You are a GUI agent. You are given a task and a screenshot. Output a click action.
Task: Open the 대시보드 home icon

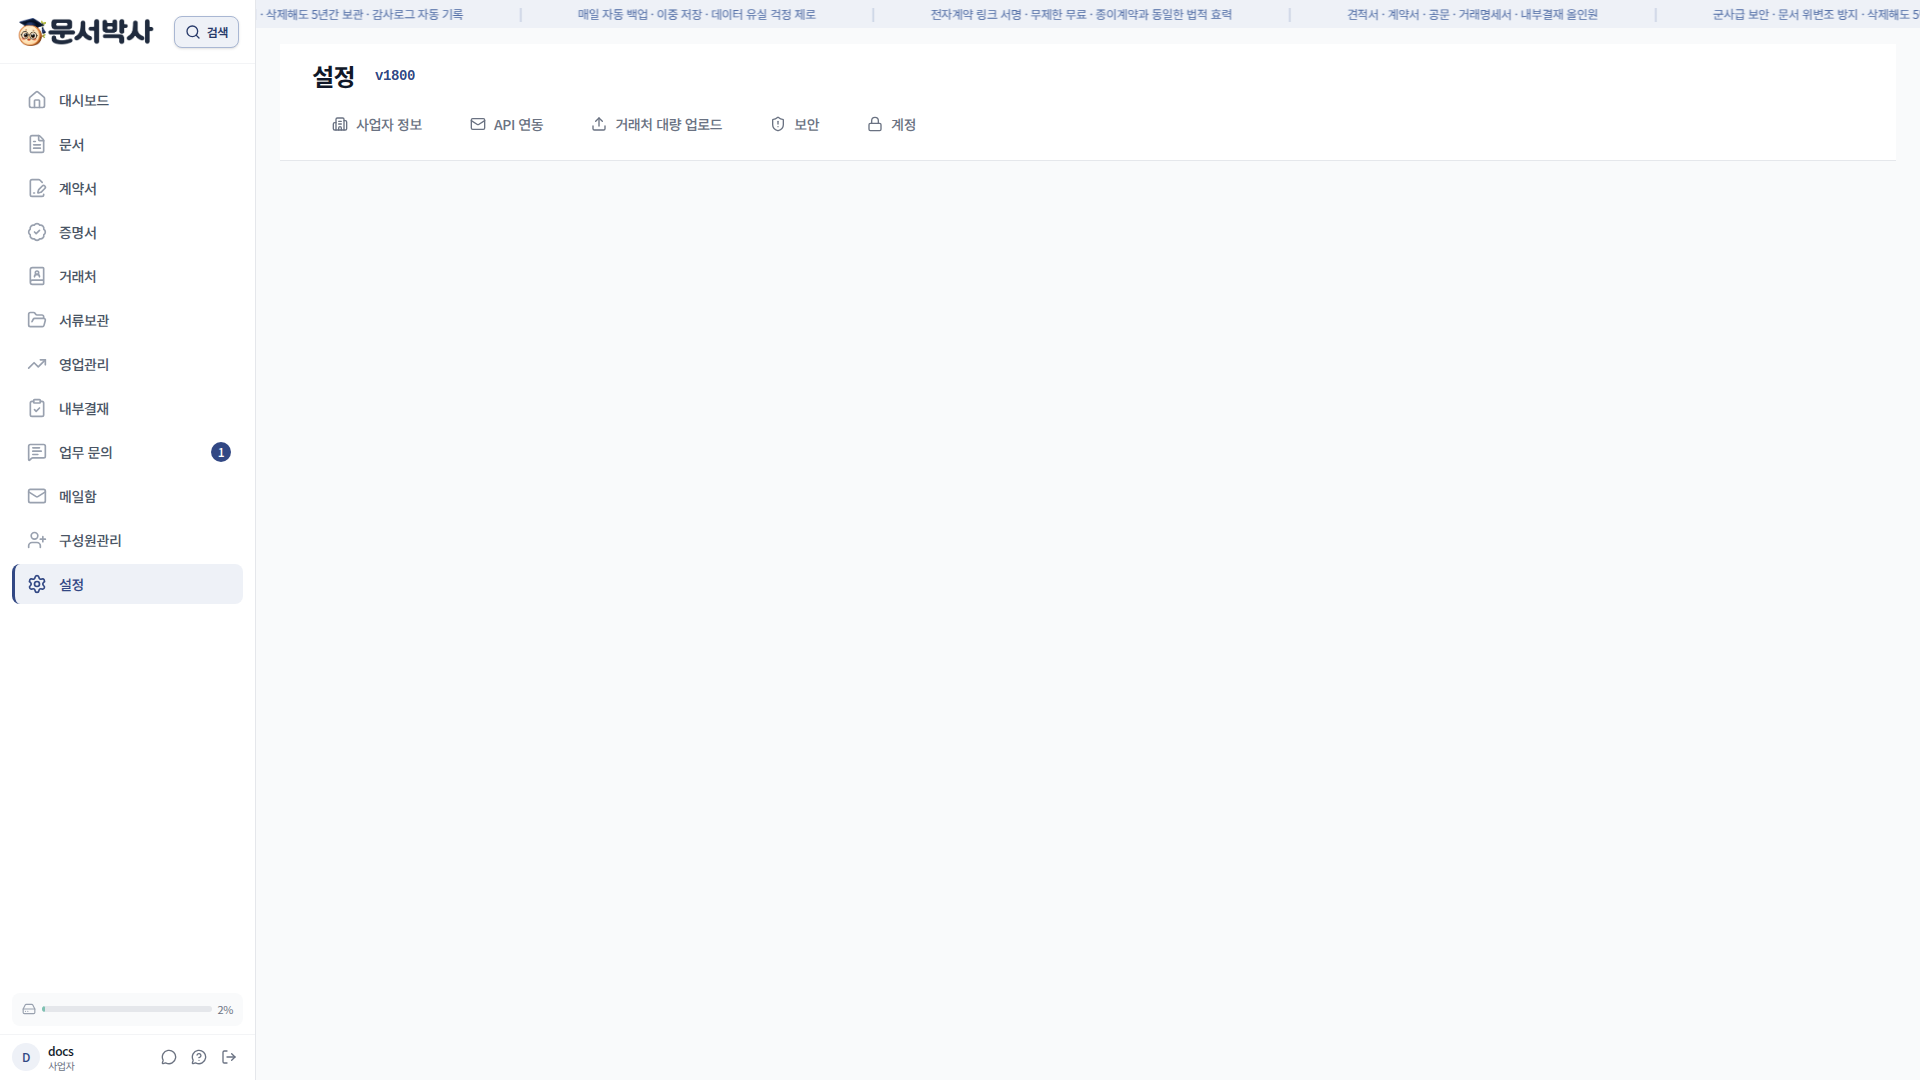click(37, 100)
